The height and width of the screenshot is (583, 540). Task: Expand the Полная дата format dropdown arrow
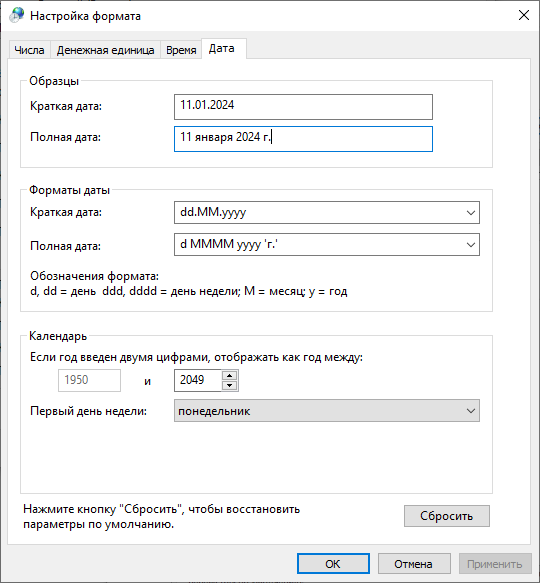click(x=470, y=245)
